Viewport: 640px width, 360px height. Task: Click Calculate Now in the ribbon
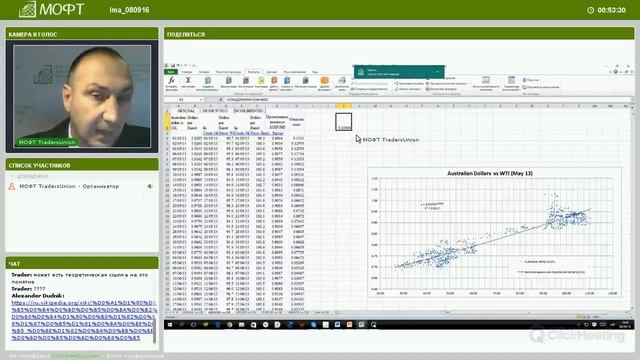click(x=531, y=80)
